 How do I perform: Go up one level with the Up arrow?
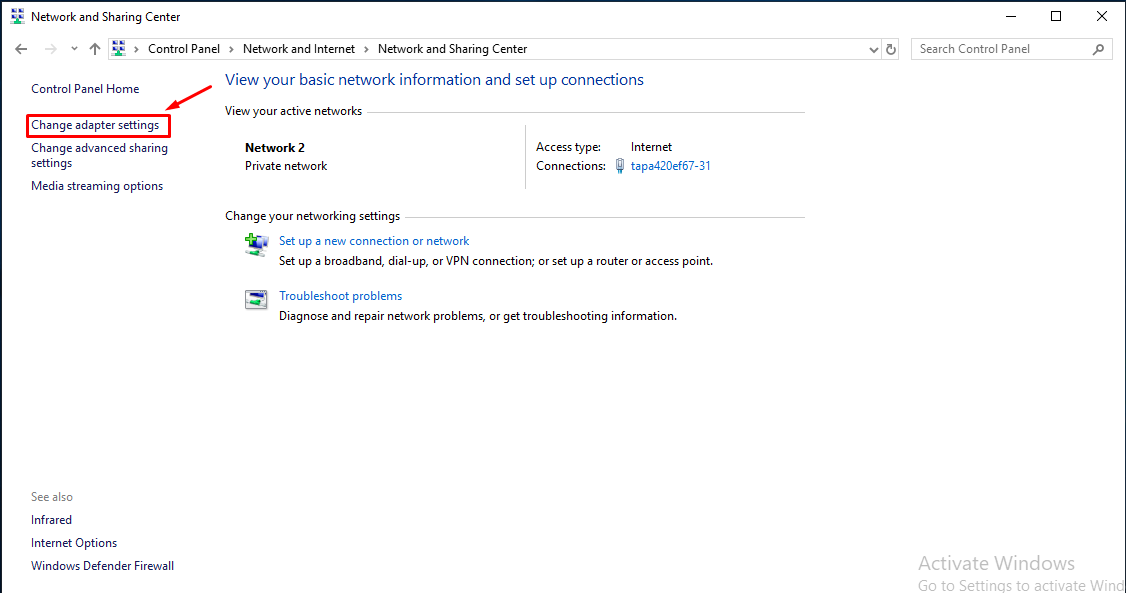coord(95,49)
